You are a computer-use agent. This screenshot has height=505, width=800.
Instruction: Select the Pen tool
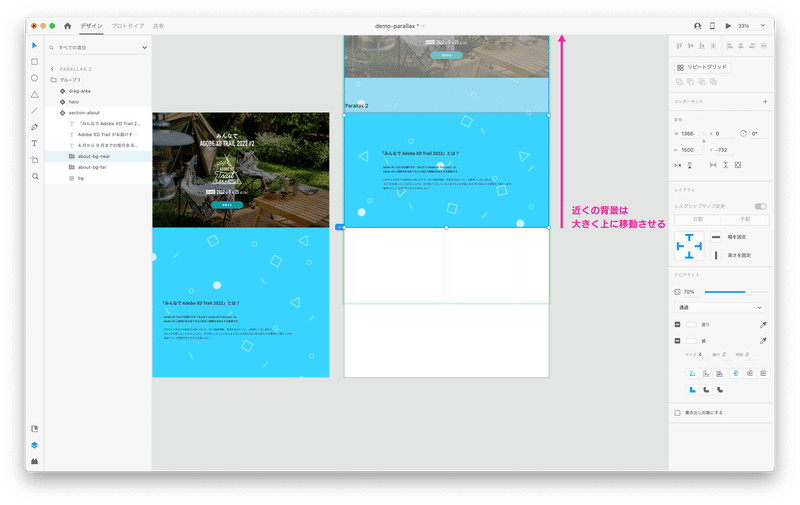(x=34, y=127)
